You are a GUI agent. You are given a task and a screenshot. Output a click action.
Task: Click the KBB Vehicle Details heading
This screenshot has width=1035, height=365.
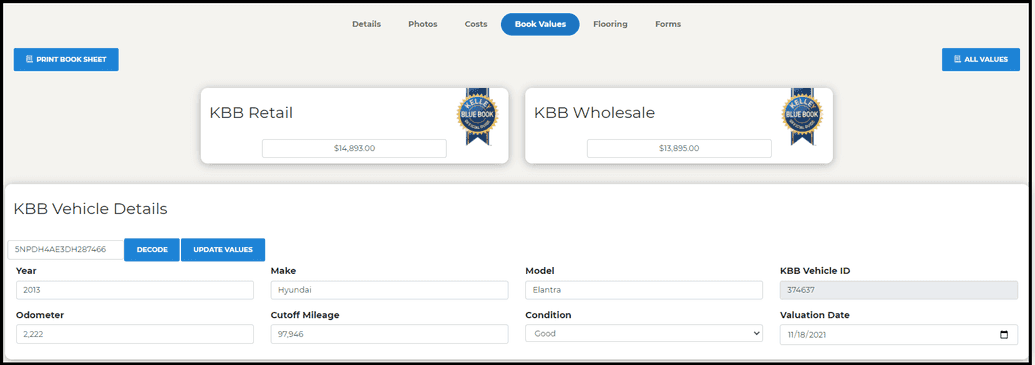coord(90,209)
